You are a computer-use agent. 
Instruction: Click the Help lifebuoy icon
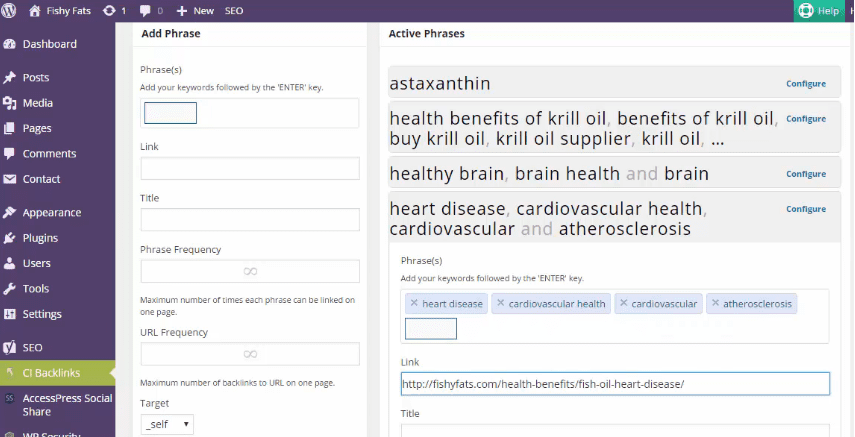click(806, 11)
